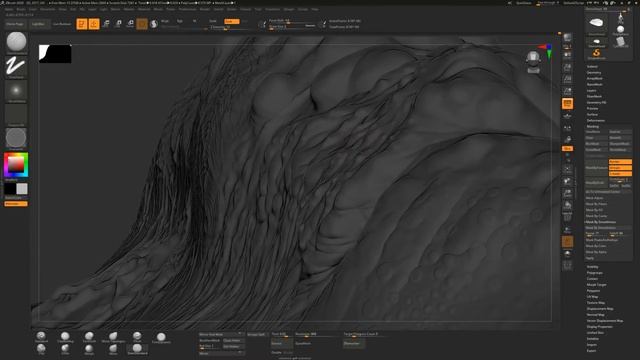This screenshot has height=360, width=640.
Task: Click the canvas Zoom icon on right shelf
Action: pyautogui.click(x=567, y=67)
